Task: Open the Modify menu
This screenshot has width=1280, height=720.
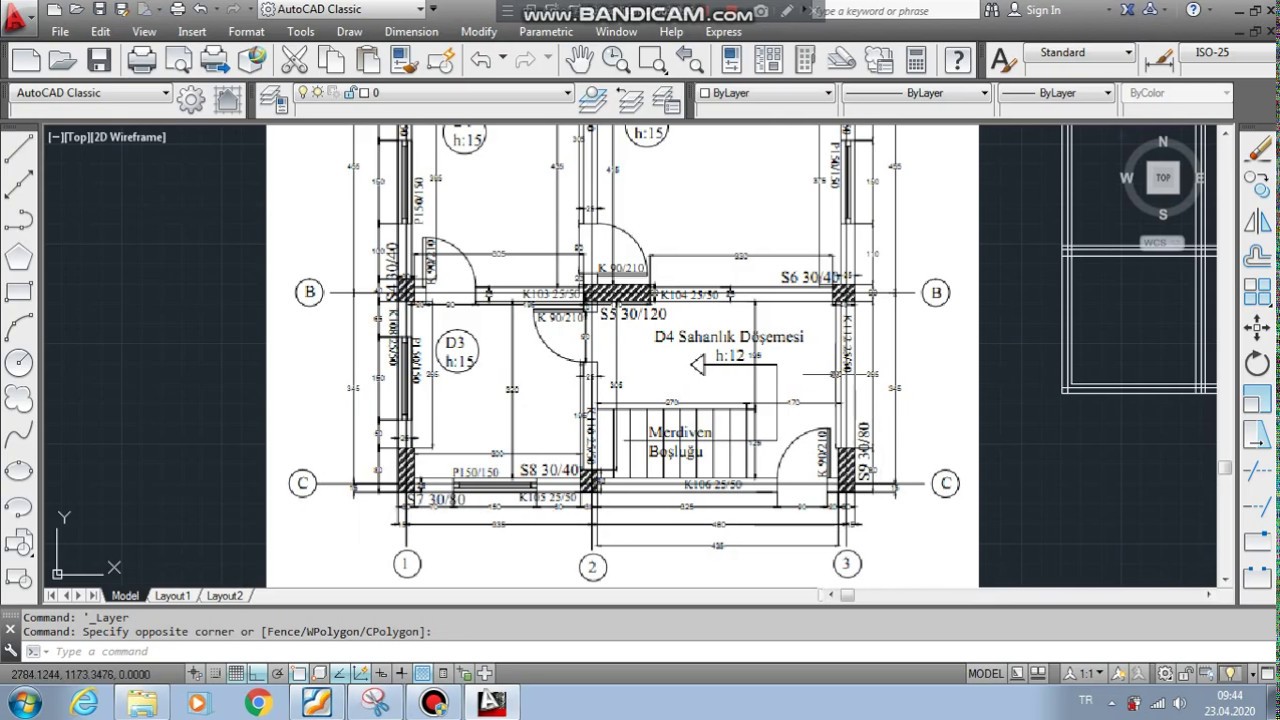Action: coord(478,32)
